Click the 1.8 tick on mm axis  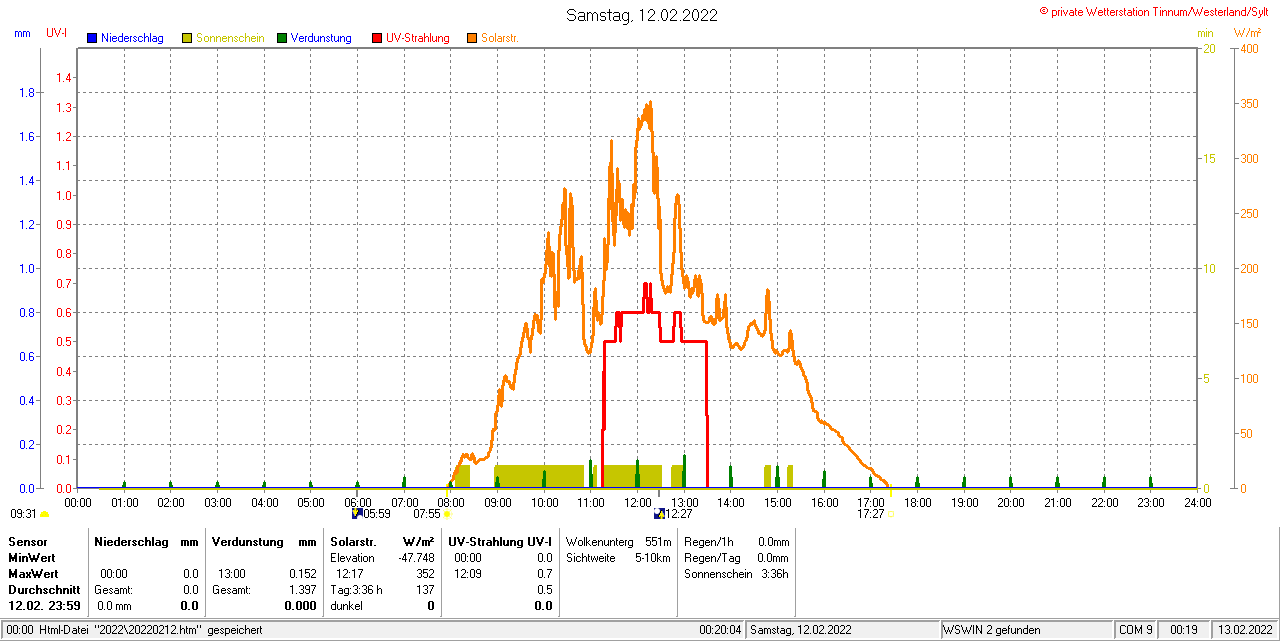click(x=27, y=92)
